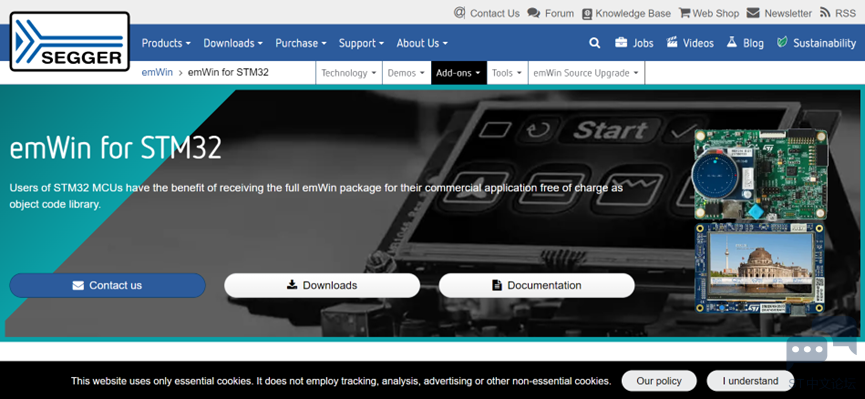Screen dimensions: 865x399
Task: Click the Videos clapperboard icon
Action: click(x=672, y=42)
